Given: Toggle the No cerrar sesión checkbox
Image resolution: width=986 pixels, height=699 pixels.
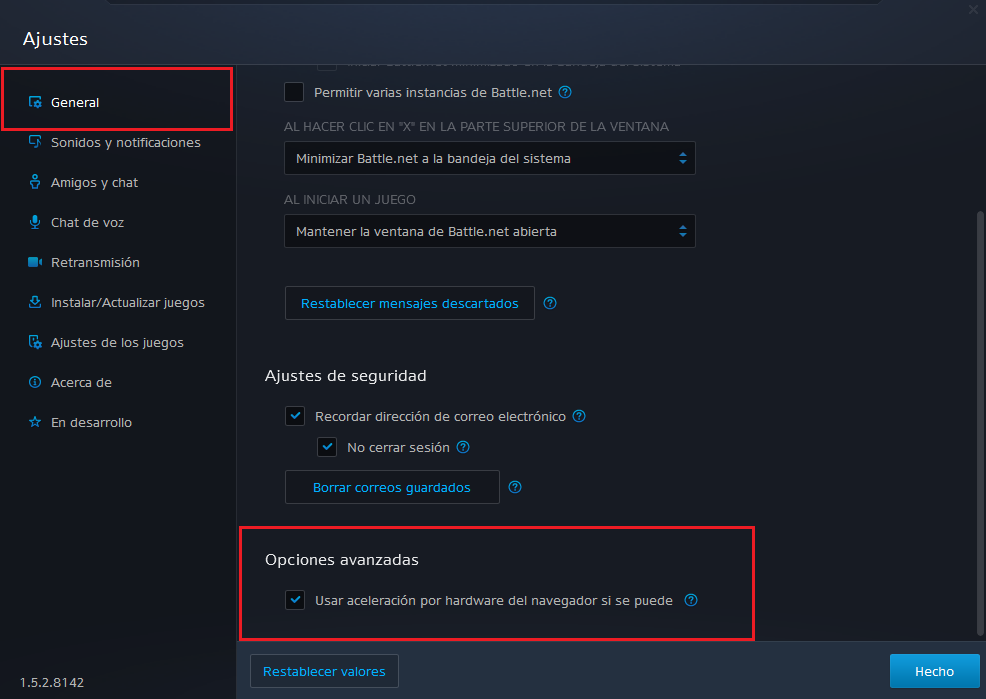Looking at the screenshot, I should pos(327,447).
